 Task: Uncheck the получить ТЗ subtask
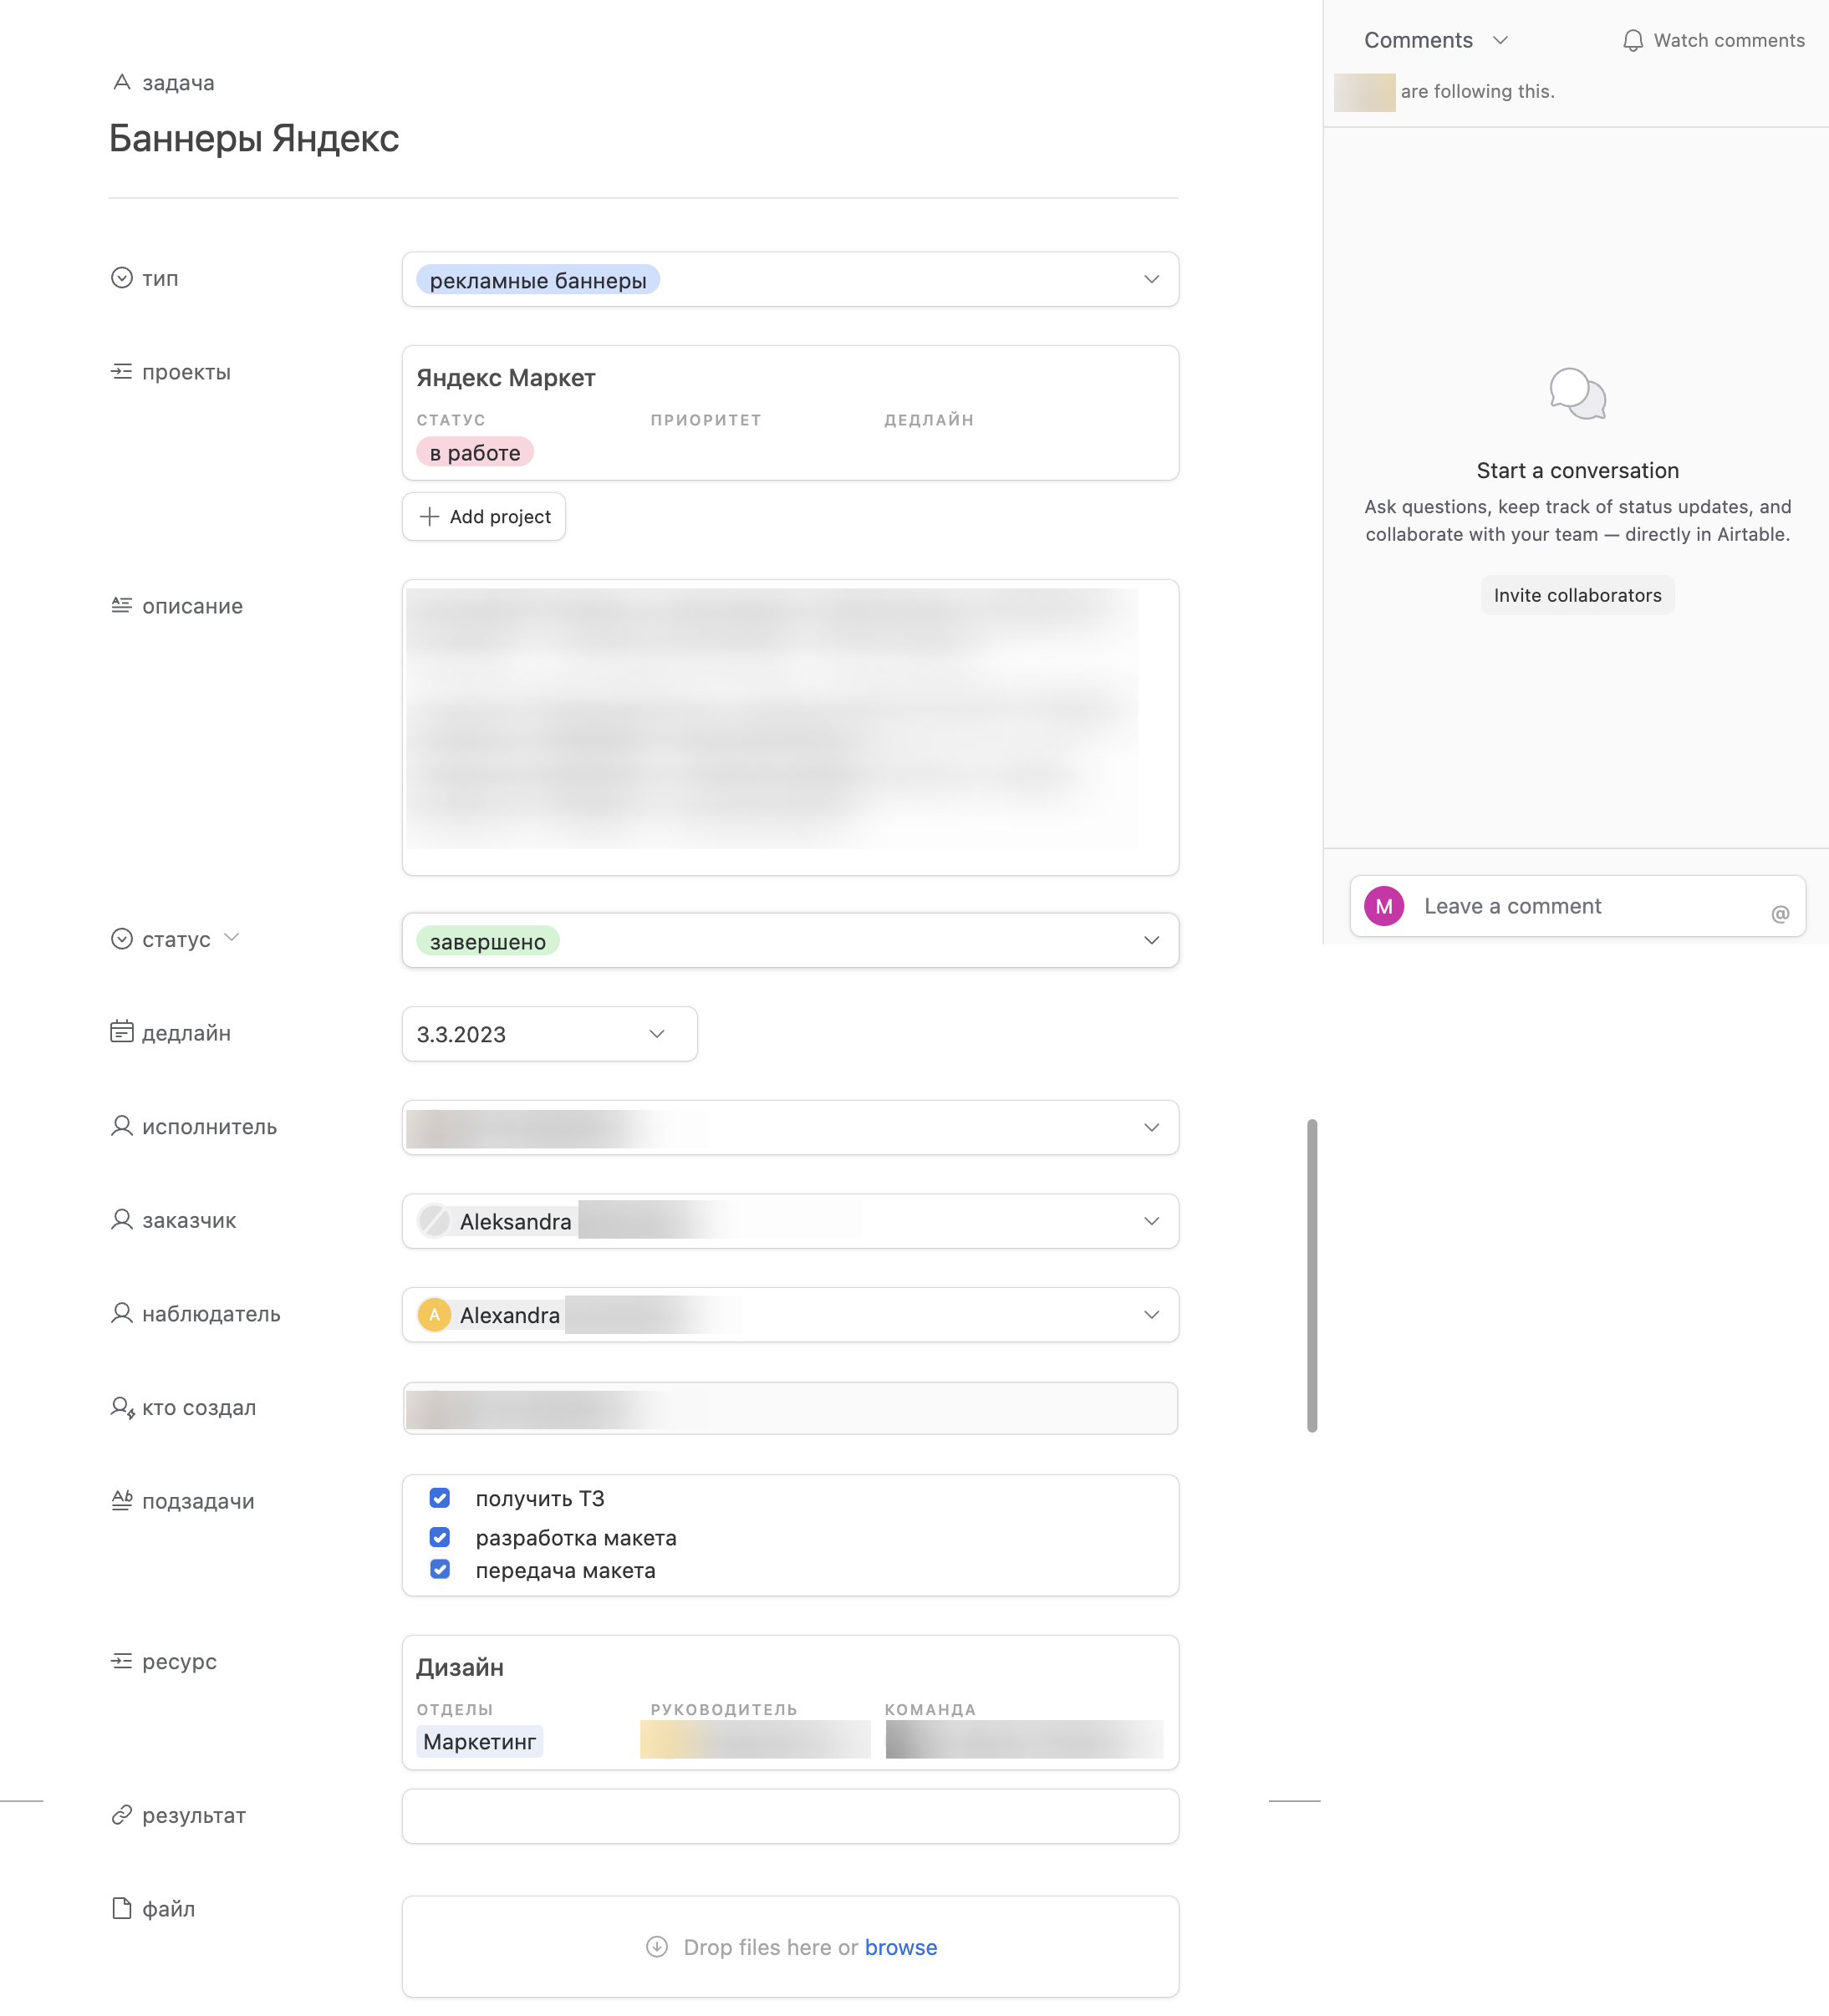tap(440, 1497)
